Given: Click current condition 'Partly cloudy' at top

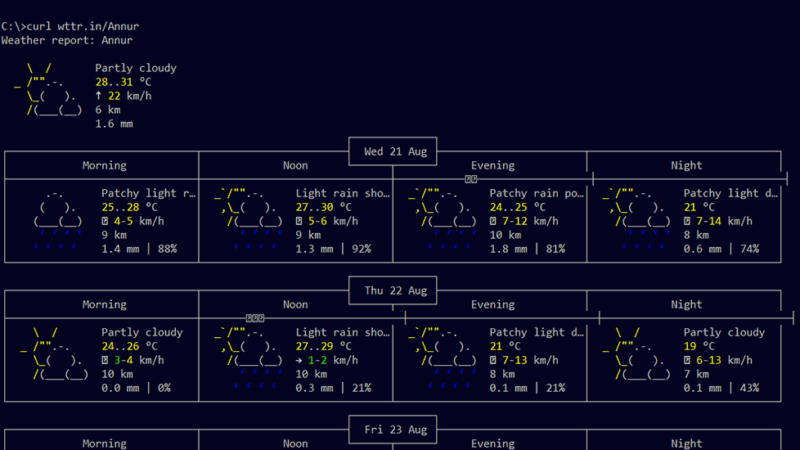Looking at the screenshot, I should tap(136, 68).
